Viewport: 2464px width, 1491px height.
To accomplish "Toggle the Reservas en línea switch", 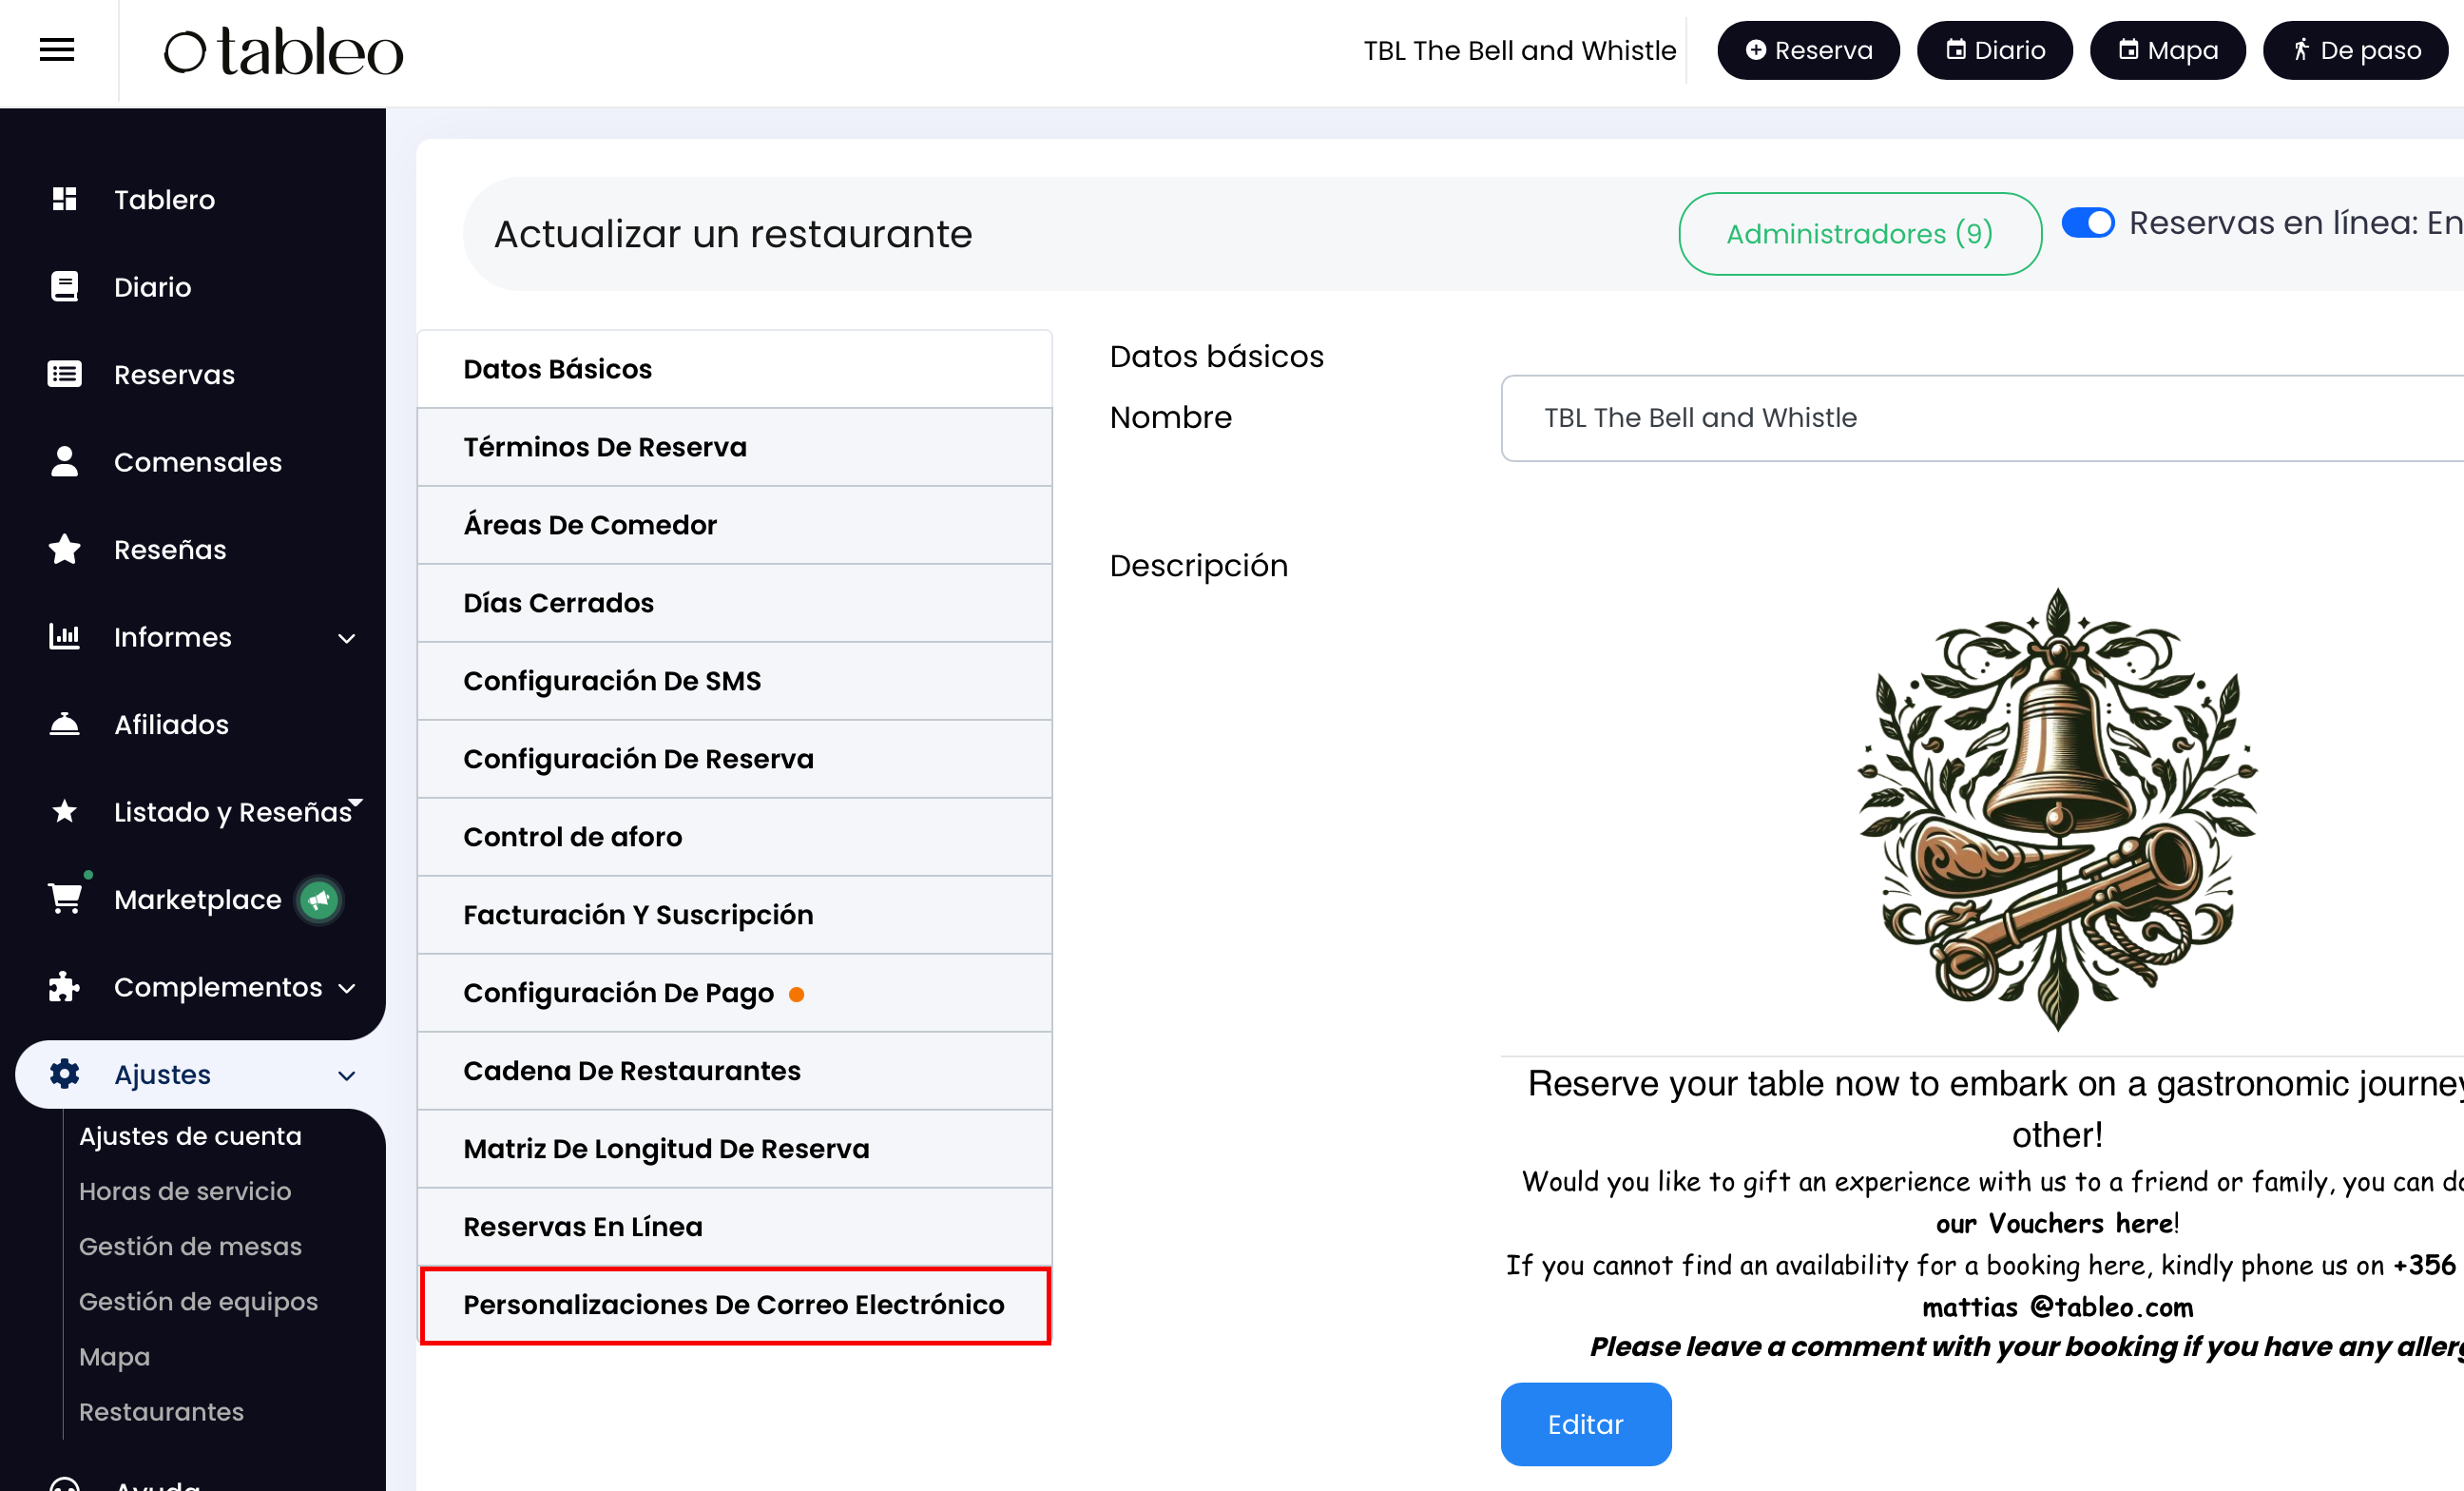I will (2088, 222).
